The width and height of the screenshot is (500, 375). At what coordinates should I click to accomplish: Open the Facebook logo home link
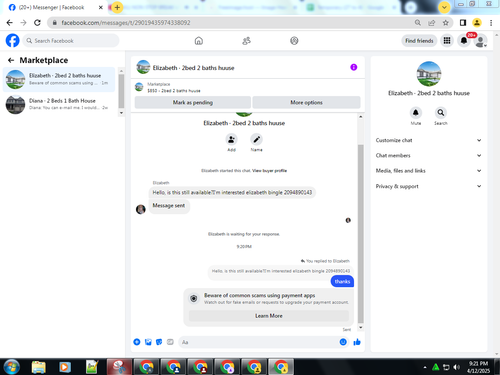tap(13, 41)
